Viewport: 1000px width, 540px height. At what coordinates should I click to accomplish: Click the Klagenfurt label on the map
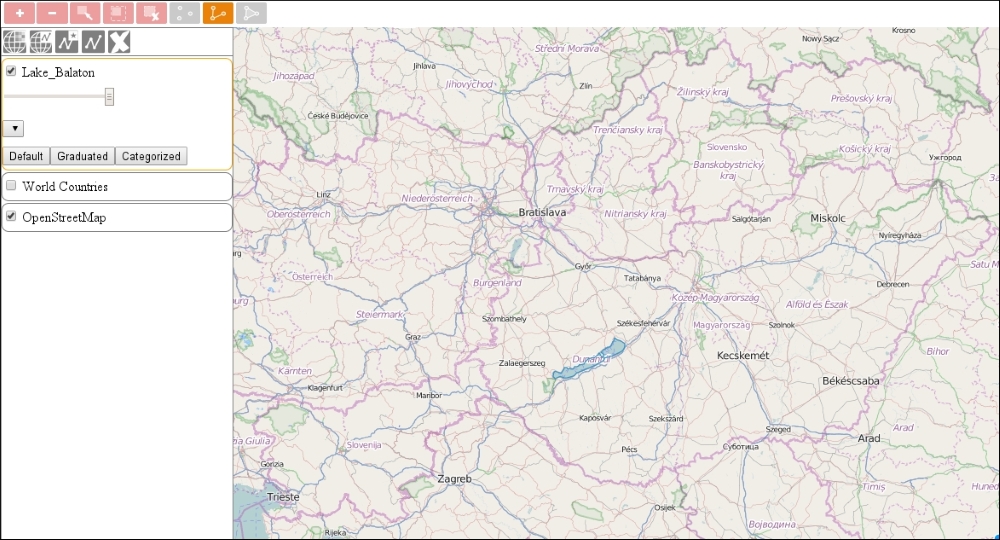[x=325, y=388]
